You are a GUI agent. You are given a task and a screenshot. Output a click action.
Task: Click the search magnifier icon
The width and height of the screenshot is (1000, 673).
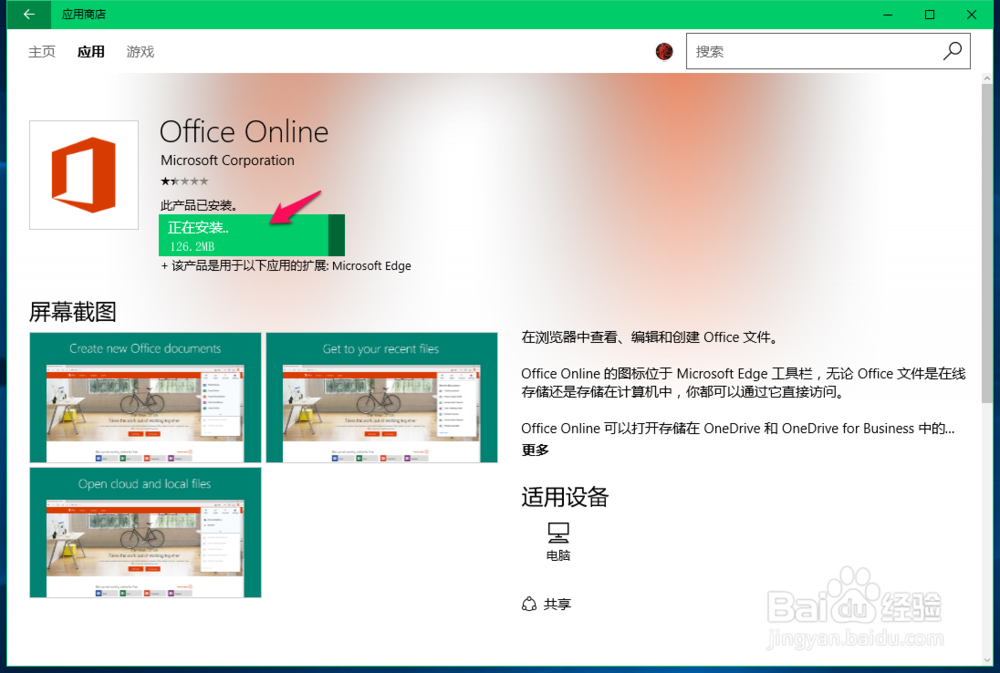(952, 51)
